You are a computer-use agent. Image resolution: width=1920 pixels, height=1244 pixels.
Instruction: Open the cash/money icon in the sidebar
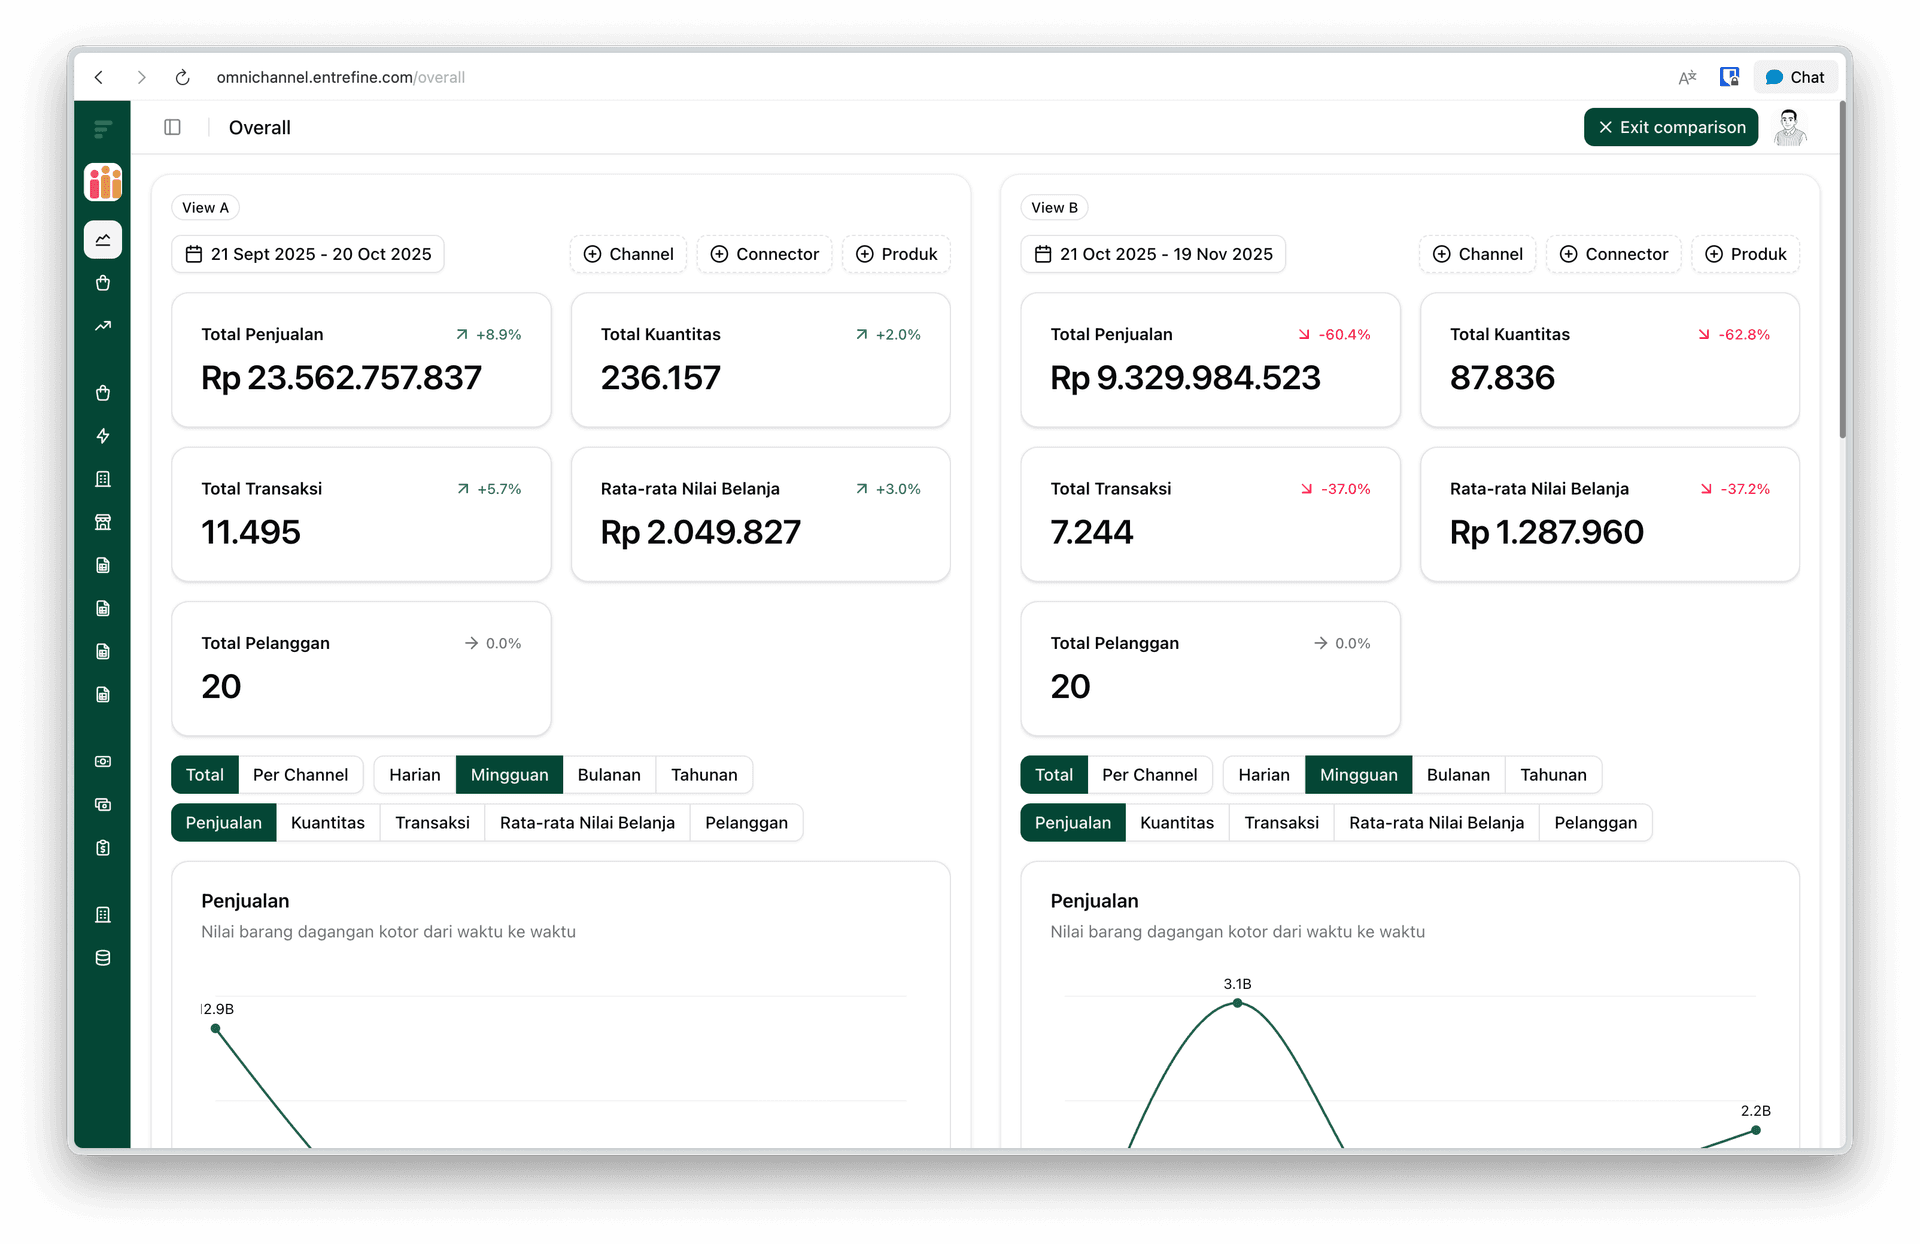click(x=103, y=761)
